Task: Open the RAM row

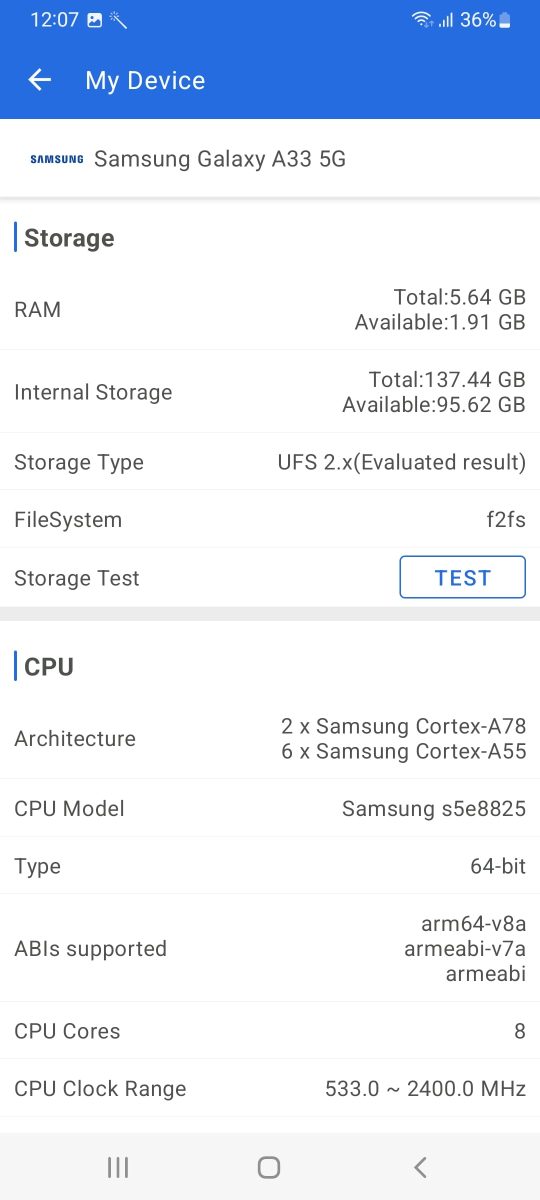Action: pyautogui.click(x=270, y=309)
